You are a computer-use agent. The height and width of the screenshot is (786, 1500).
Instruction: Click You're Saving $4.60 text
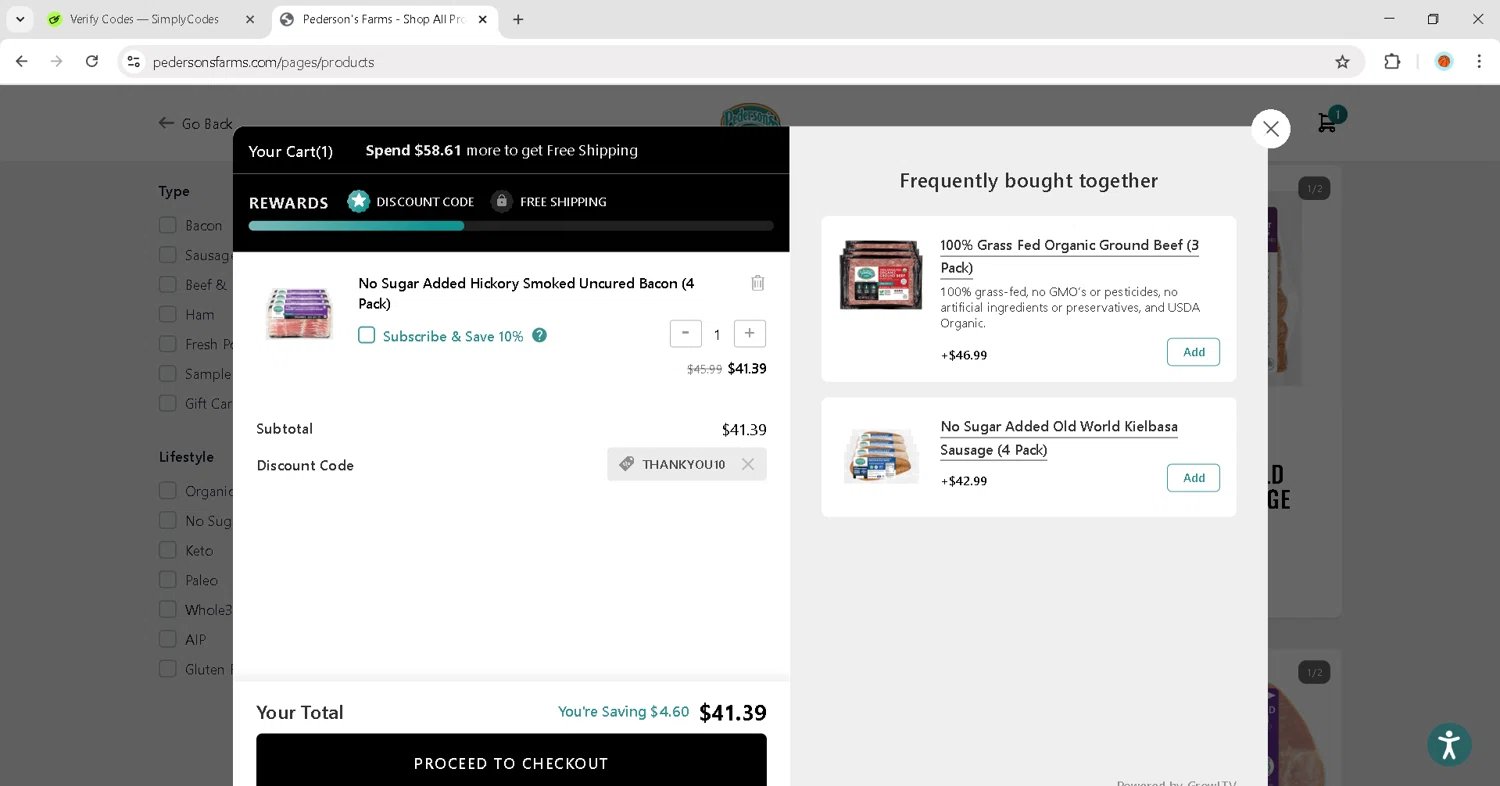623,712
